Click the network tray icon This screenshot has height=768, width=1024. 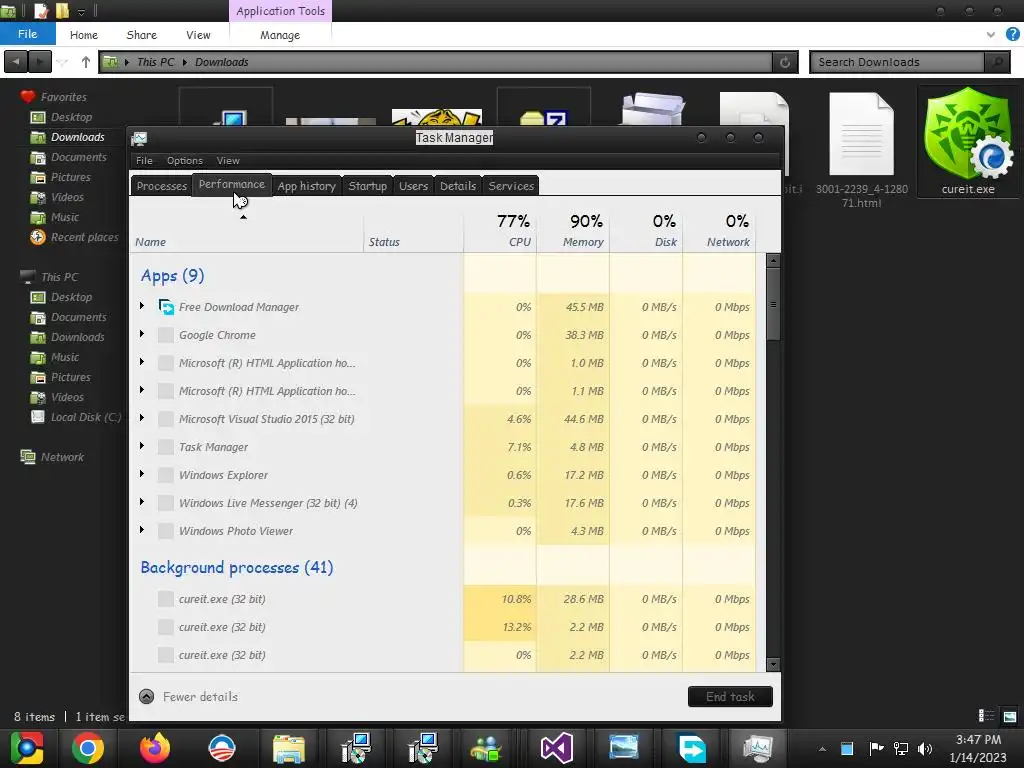[901, 748]
